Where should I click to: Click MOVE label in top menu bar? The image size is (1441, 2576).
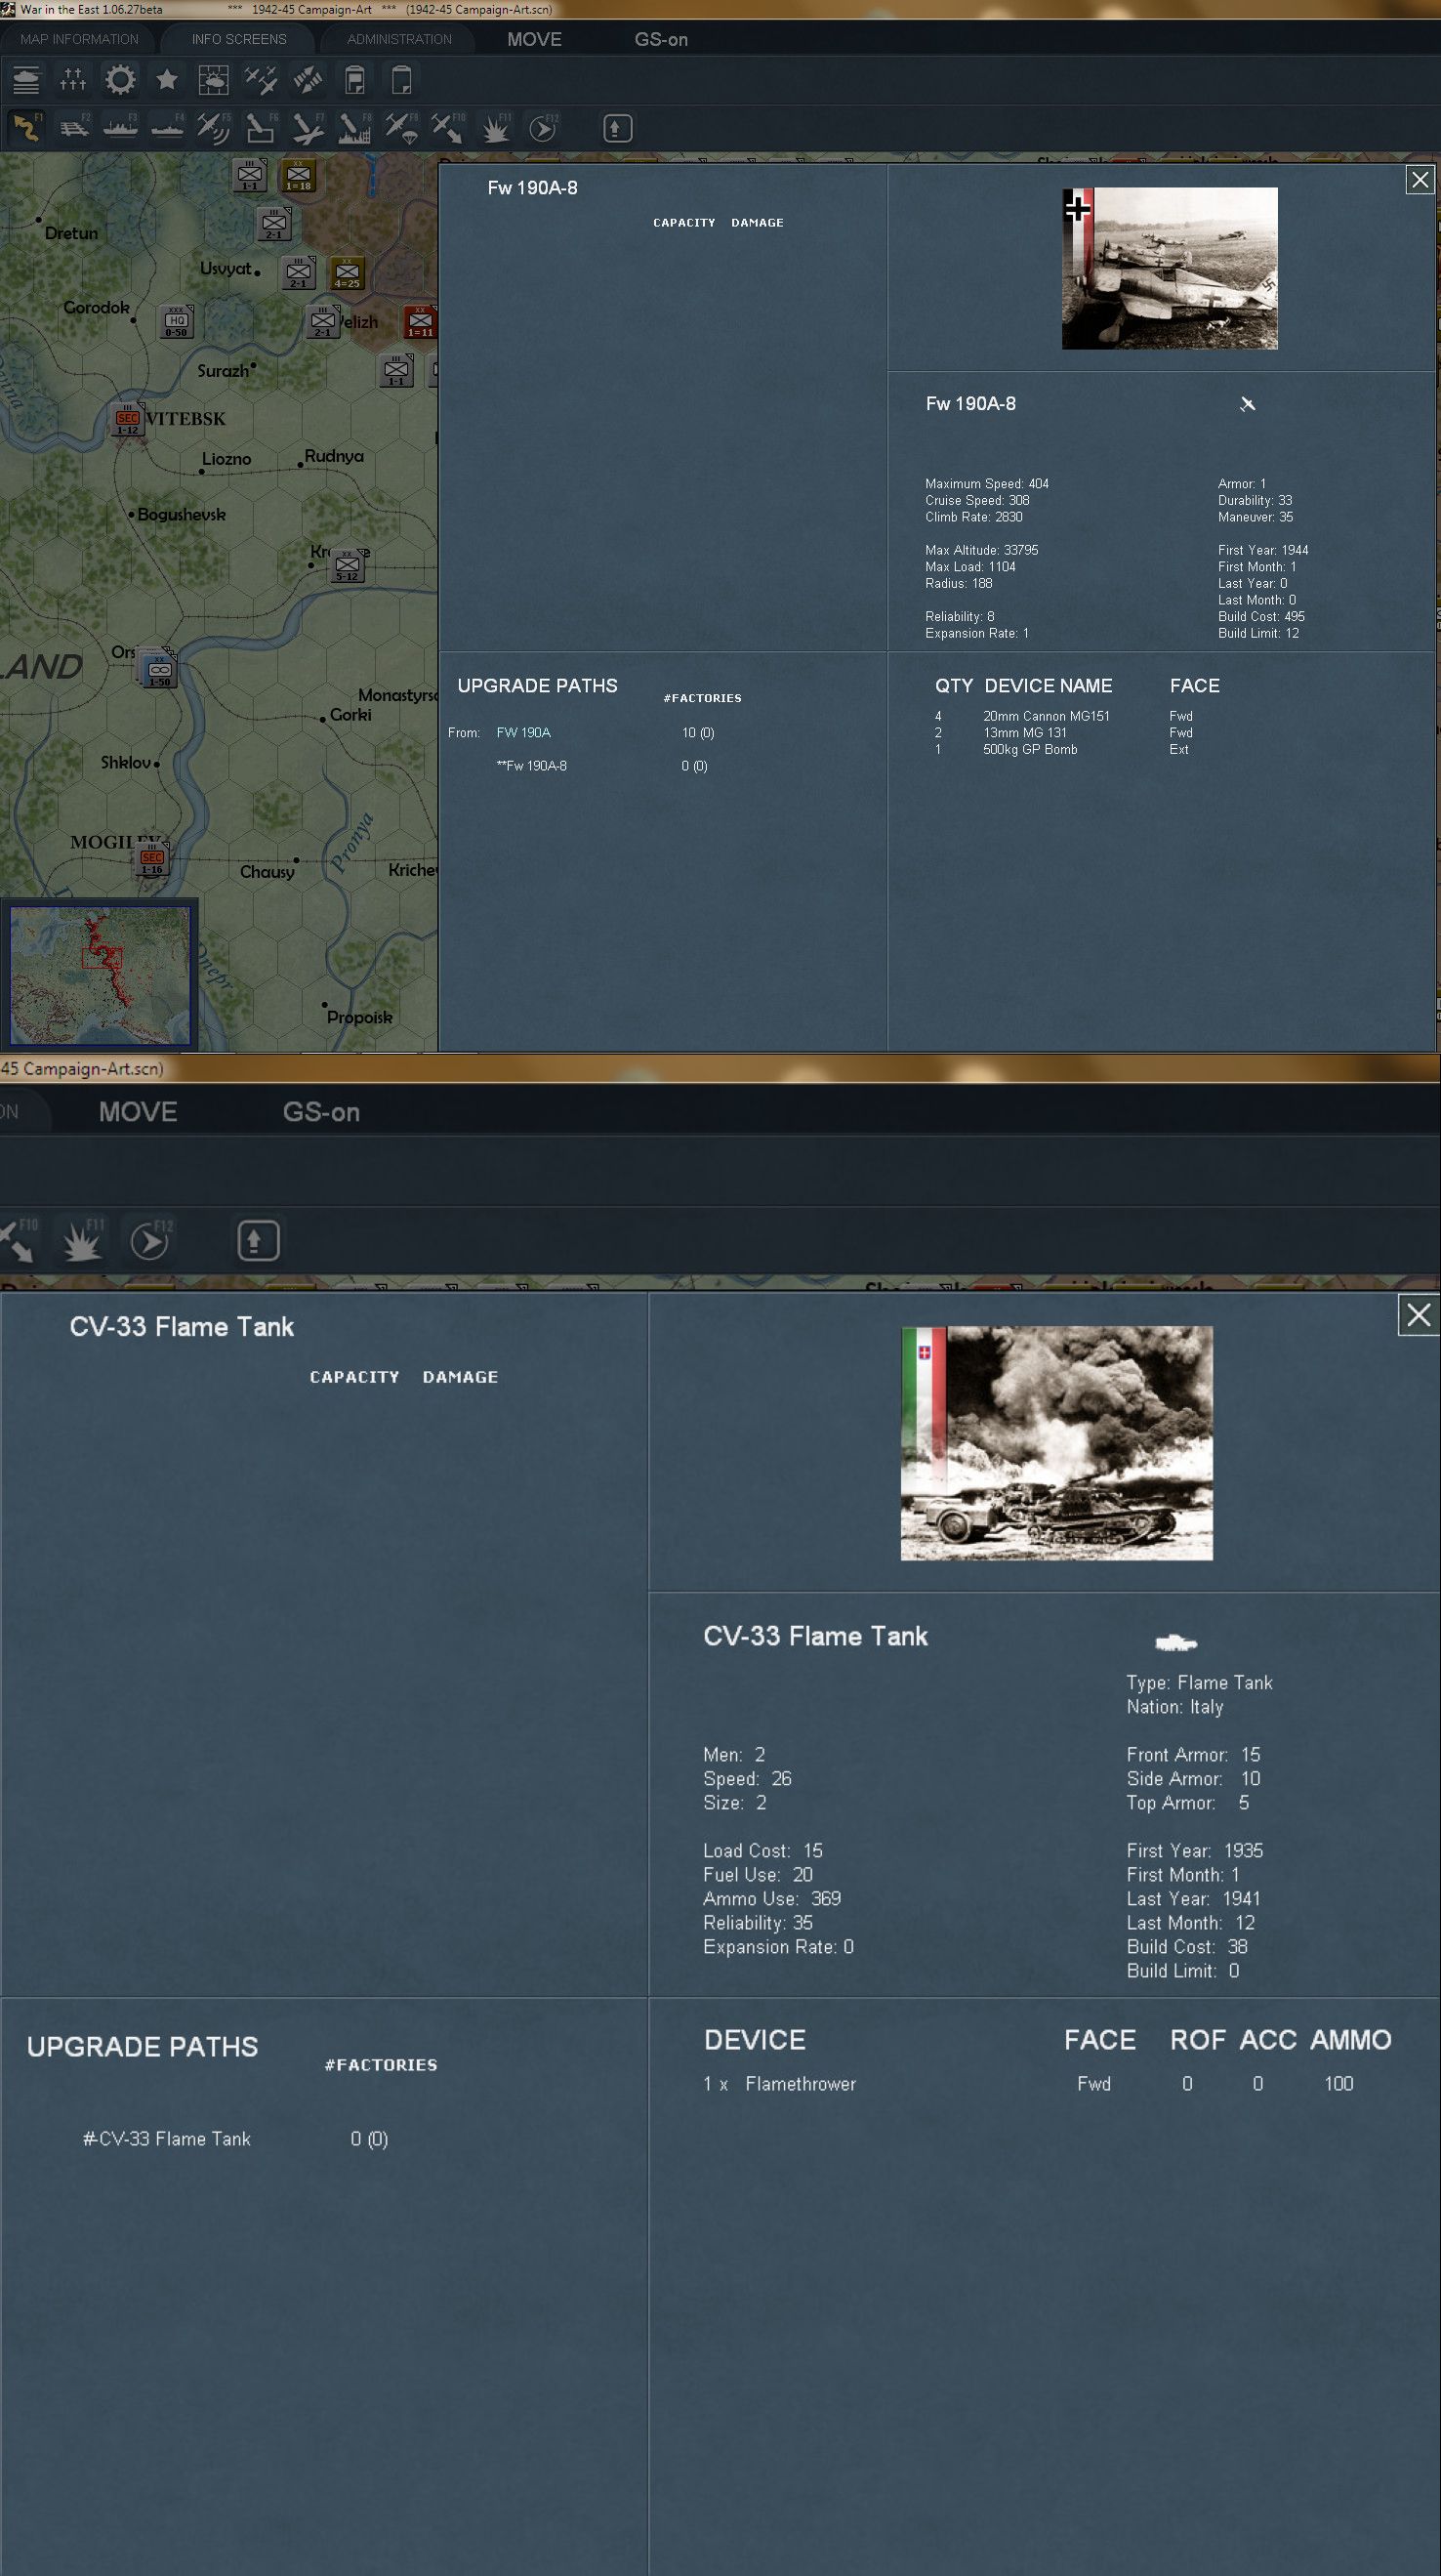[x=534, y=39]
